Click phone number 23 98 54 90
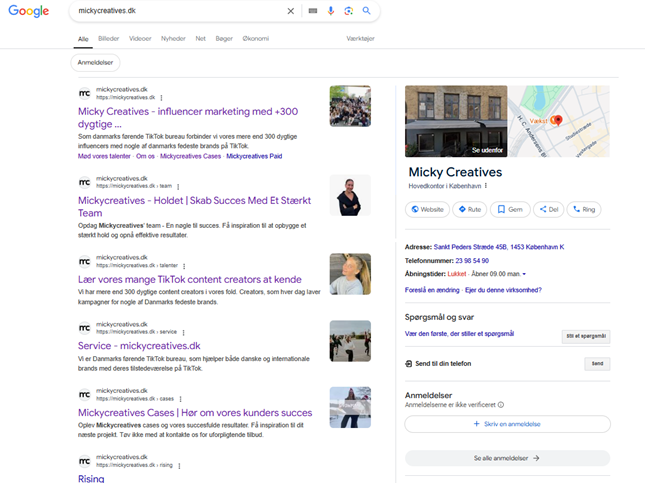This screenshot has height=483, width=645. click(x=472, y=261)
